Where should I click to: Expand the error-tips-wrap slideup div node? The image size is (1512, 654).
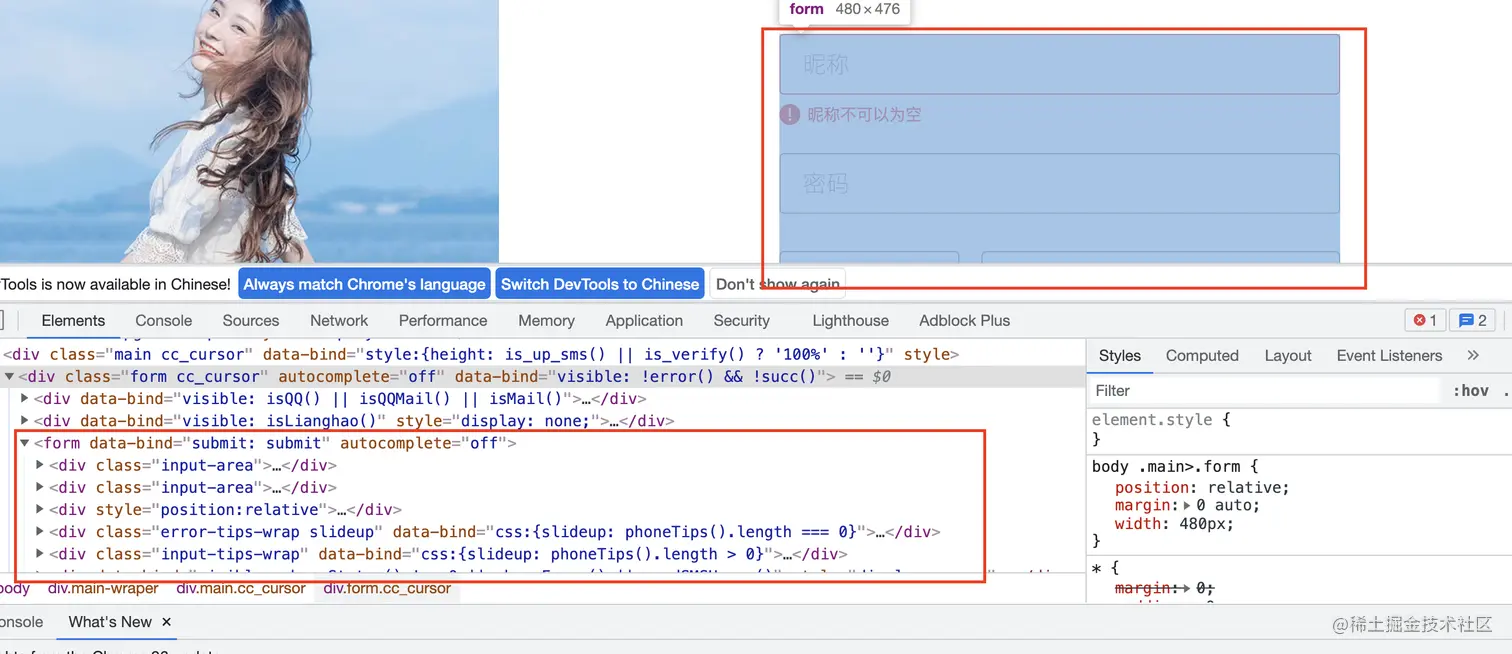coord(41,532)
